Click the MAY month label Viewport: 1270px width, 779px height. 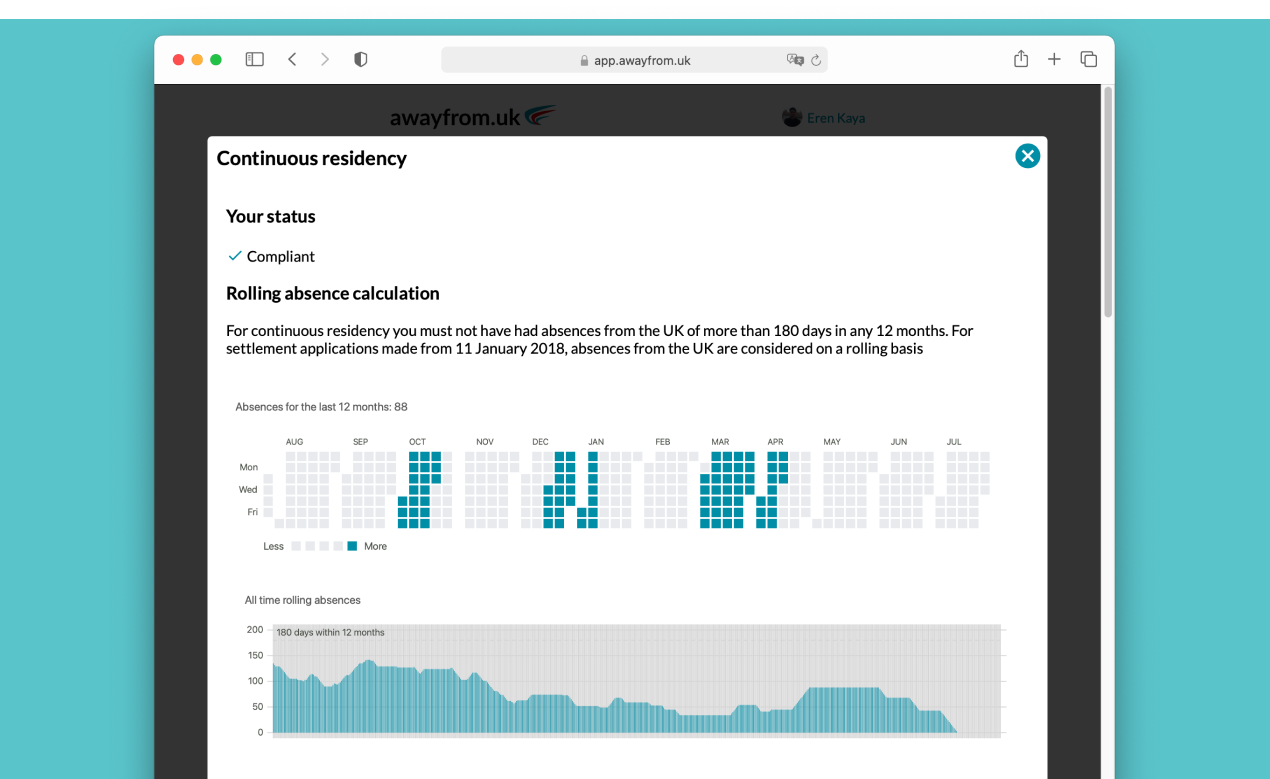tap(832, 442)
